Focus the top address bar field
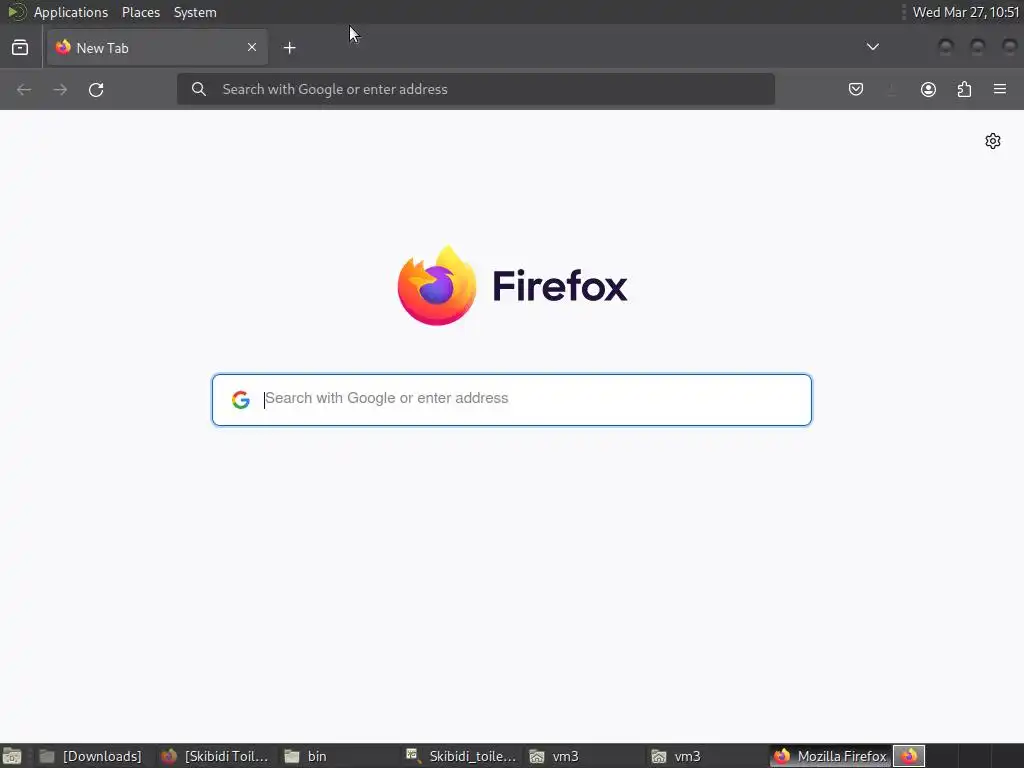Viewport: 1024px width, 768px height. click(475, 89)
